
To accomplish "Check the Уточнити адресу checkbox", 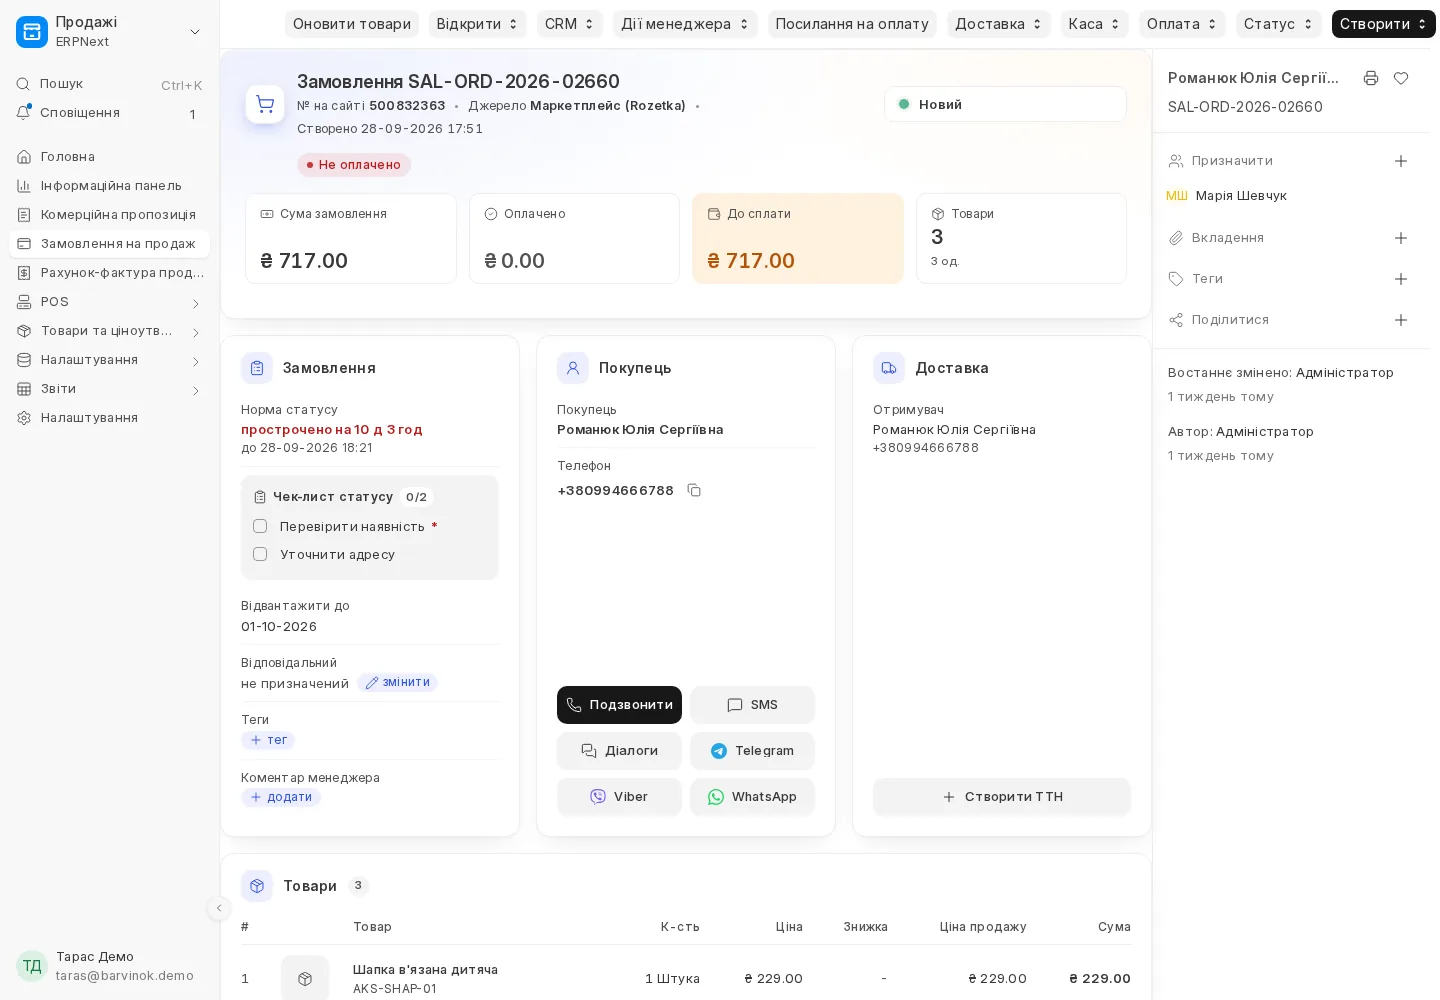I will pyautogui.click(x=260, y=554).
